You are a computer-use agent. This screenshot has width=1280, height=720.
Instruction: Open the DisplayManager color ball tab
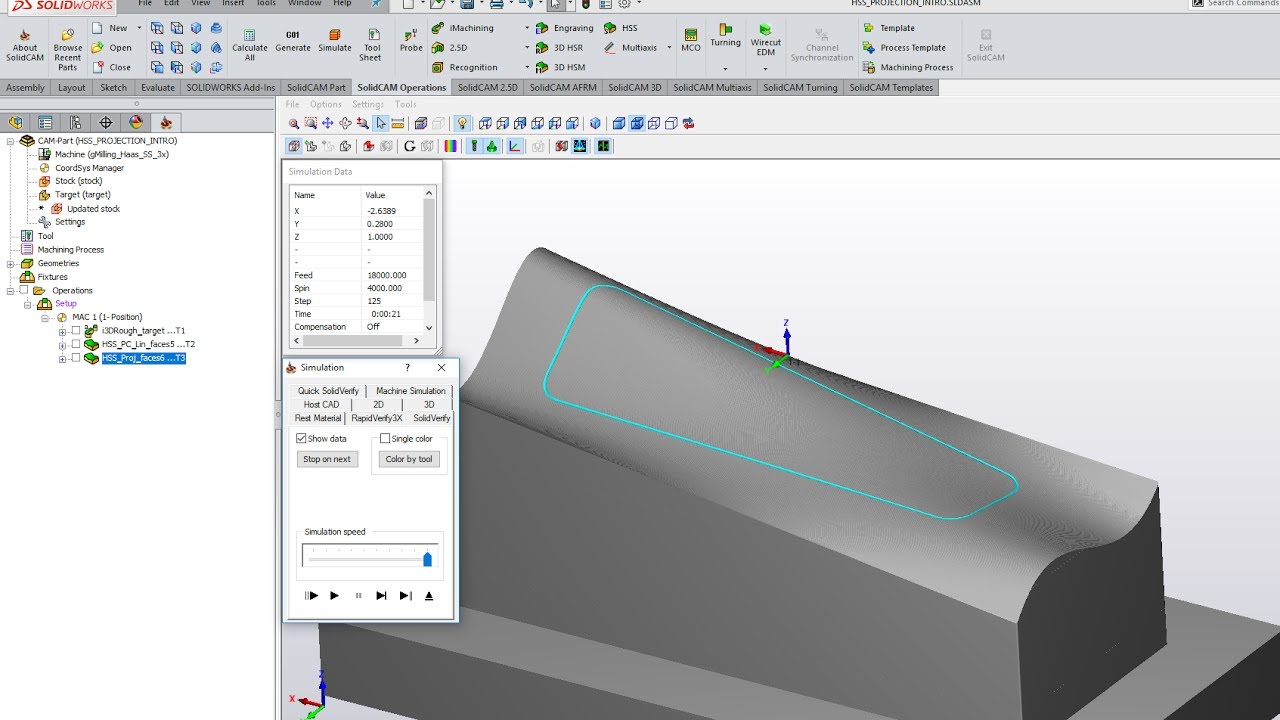click(136, 122)
